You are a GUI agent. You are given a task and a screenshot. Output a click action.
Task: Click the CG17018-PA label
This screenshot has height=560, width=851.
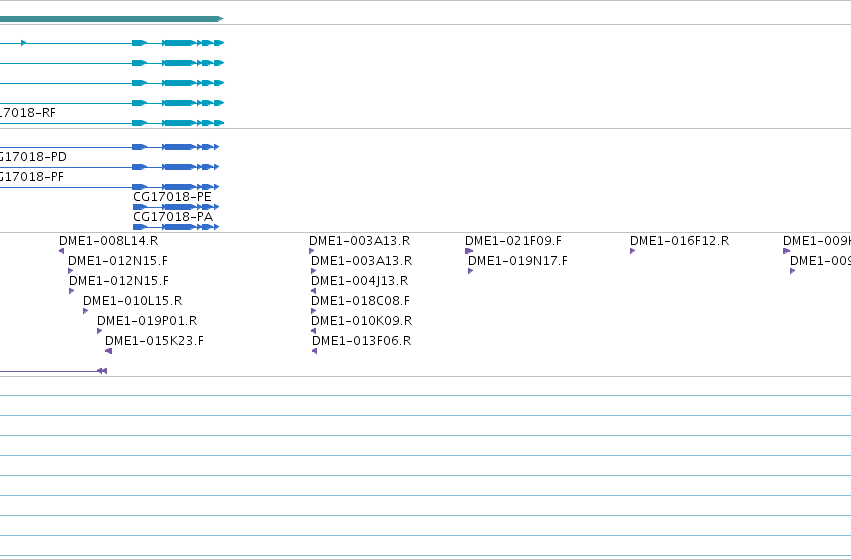pos(173,217)
